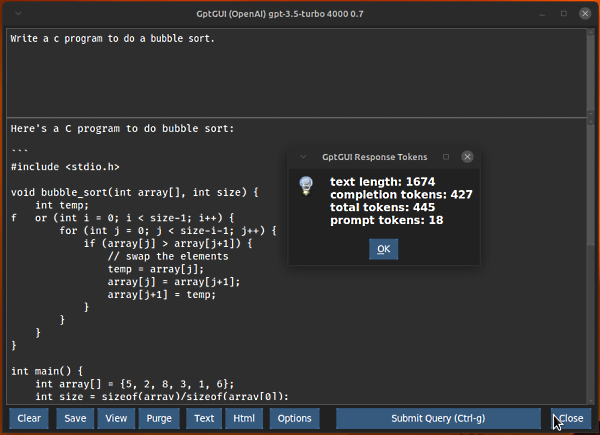
Task: Open the main GptGUI window menu chevron
Action: pyautogui.click(x=18, y=14)
